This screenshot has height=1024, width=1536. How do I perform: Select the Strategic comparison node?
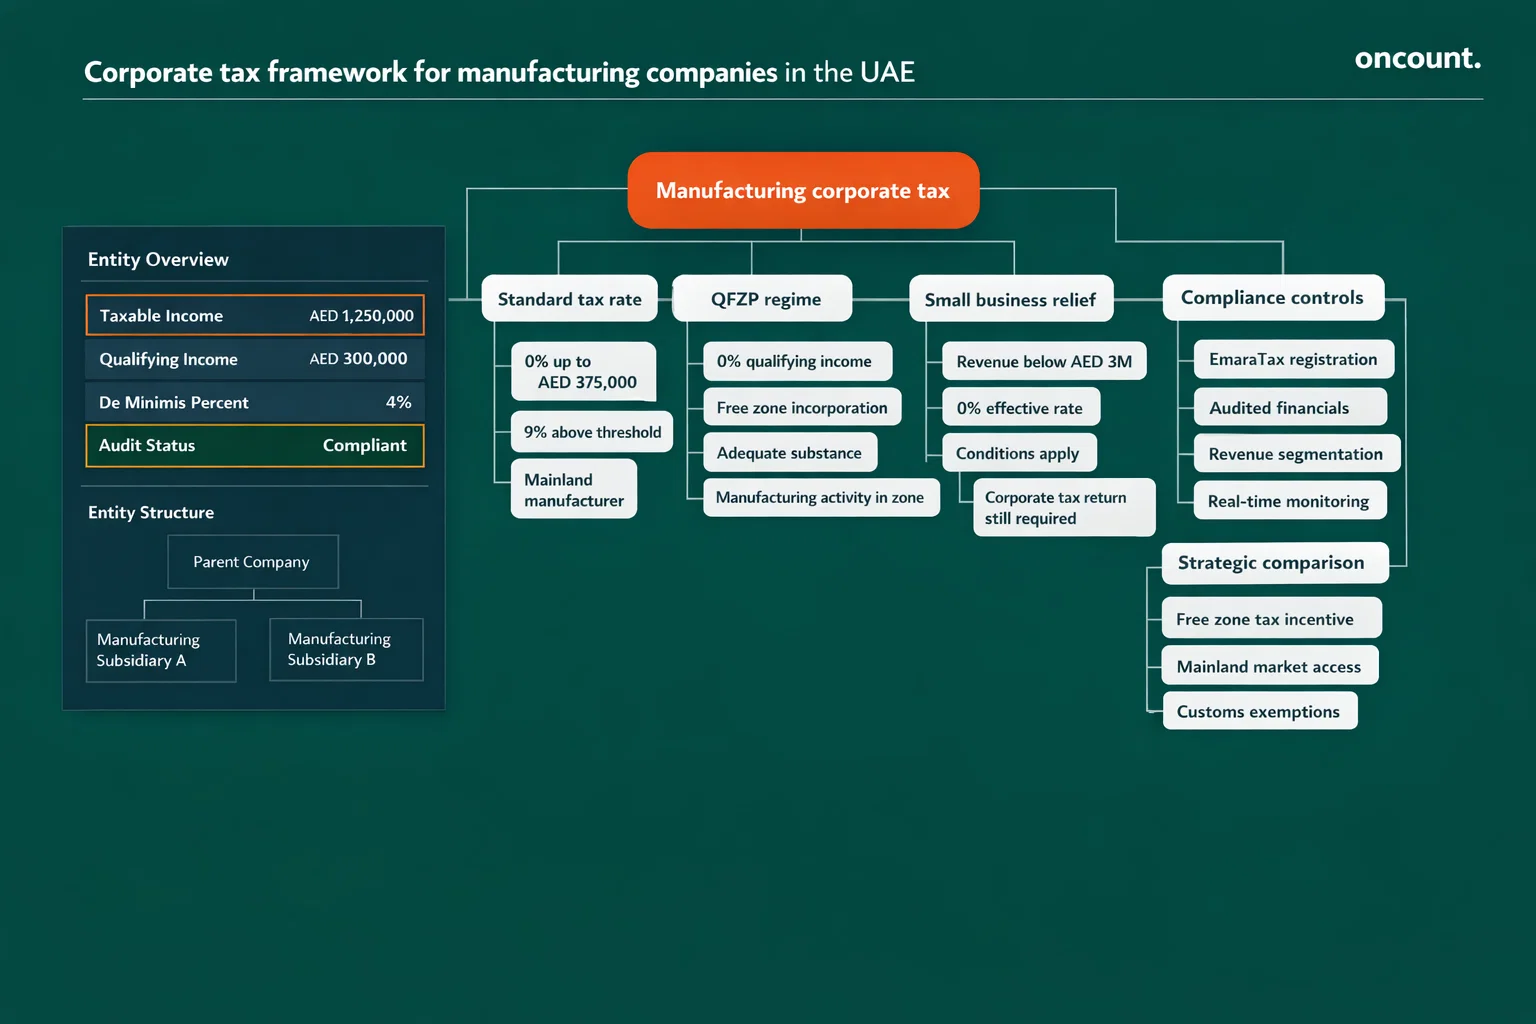pyautogui.click(x=1272, y=563)
